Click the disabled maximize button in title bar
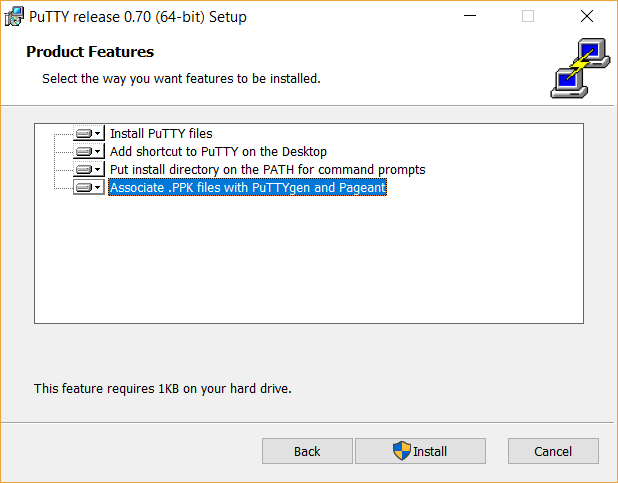 click(528, 16)
